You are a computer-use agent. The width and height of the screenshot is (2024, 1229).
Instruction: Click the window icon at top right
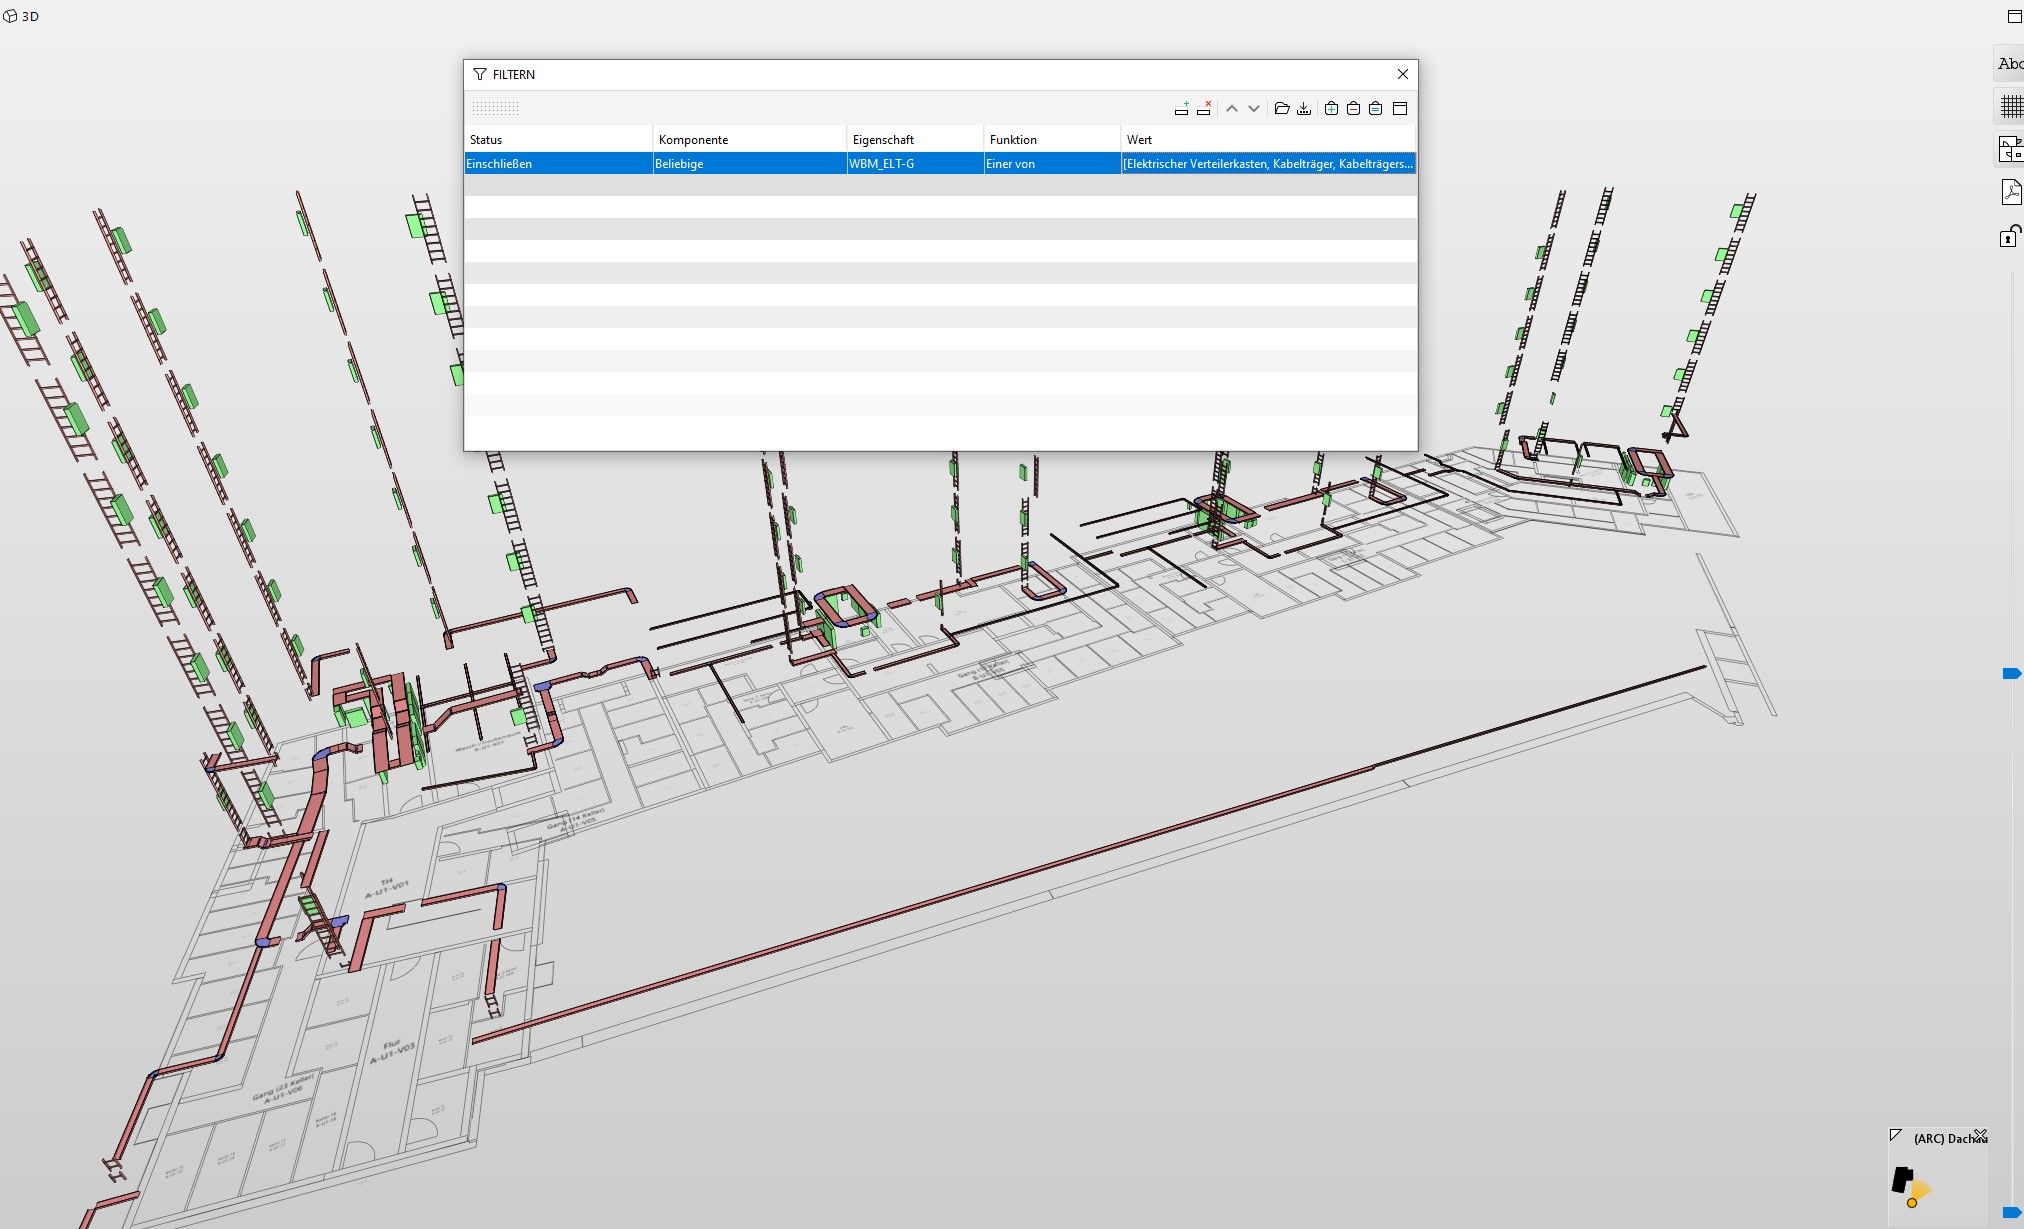pos(2015,17)
